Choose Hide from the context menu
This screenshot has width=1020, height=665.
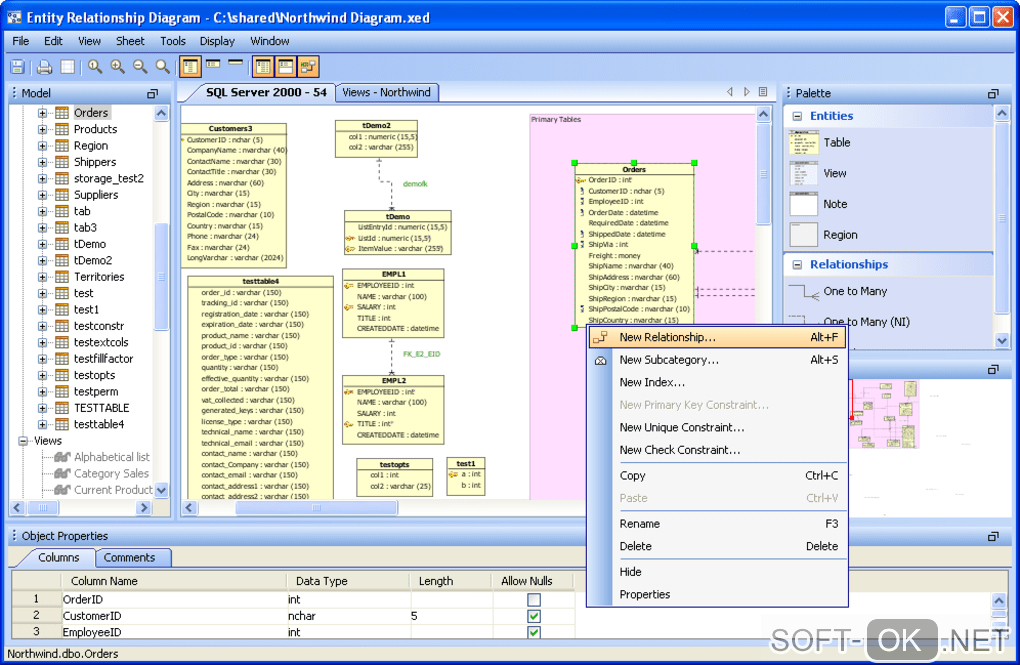point(717,572)
